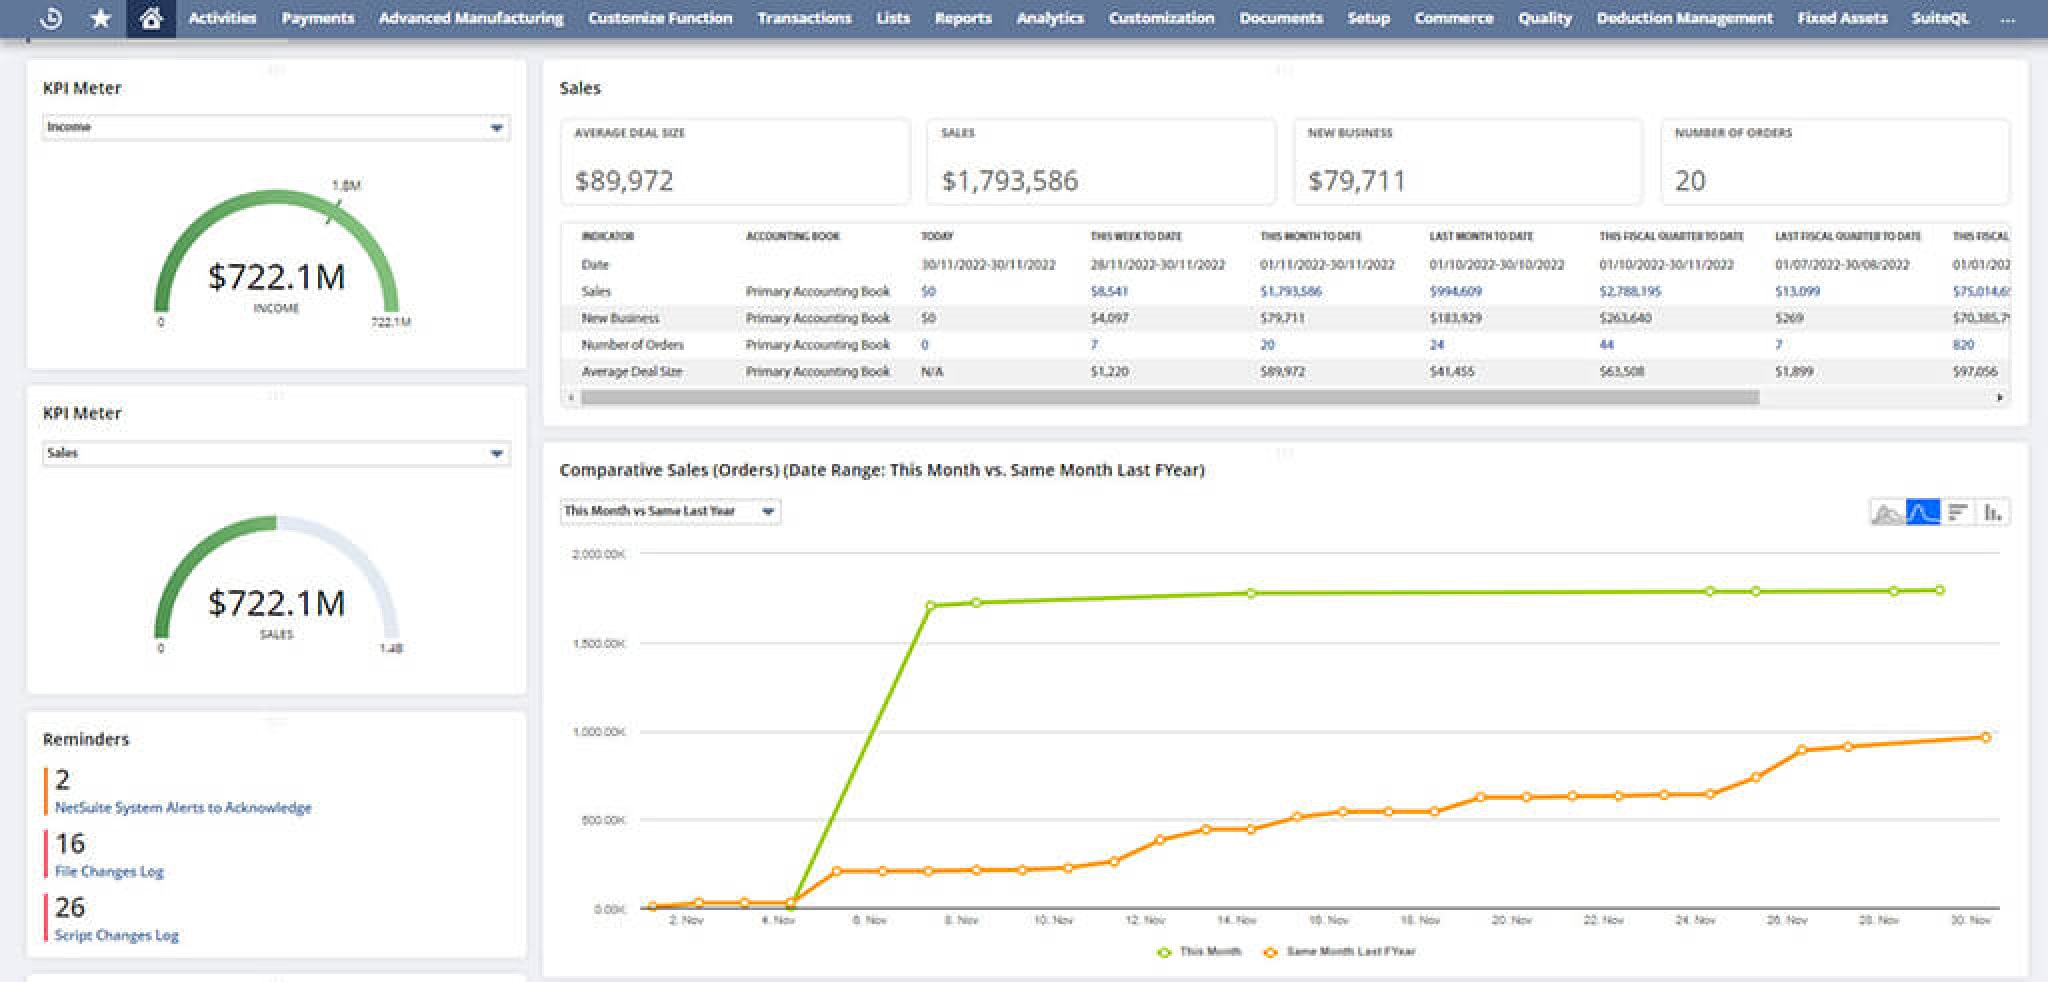
Task: Click the Average Deal Size Last Month $41,455
Action: pyautogui.click(x=1451, y=372)
